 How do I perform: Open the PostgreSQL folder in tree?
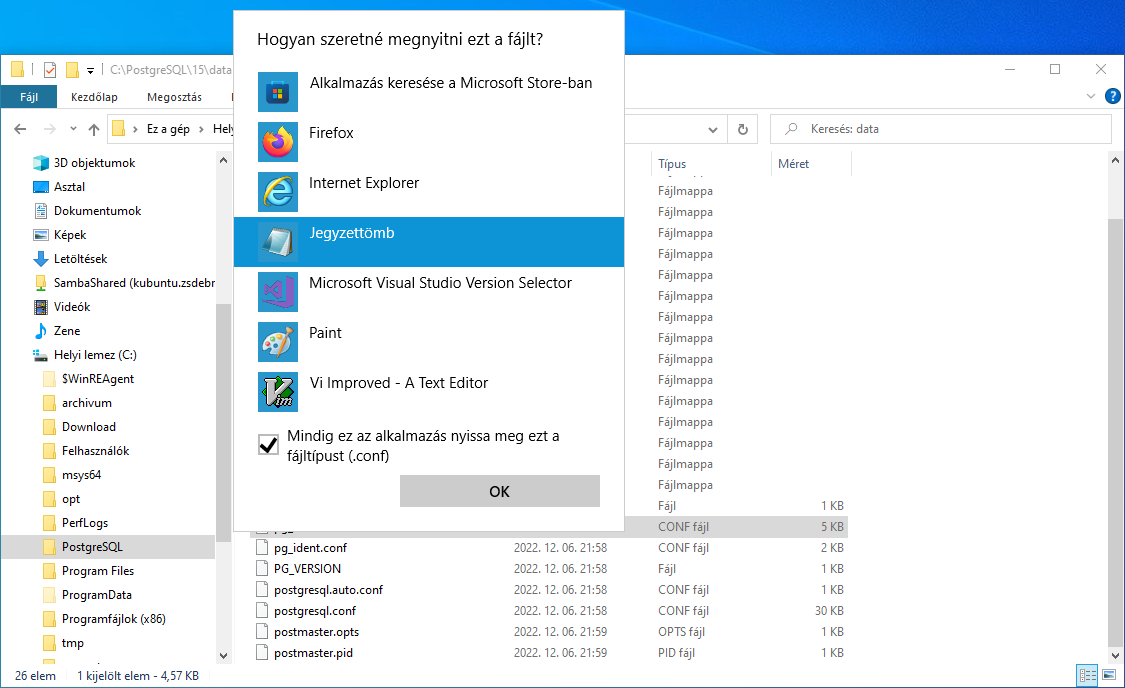(x=92, y=547)
